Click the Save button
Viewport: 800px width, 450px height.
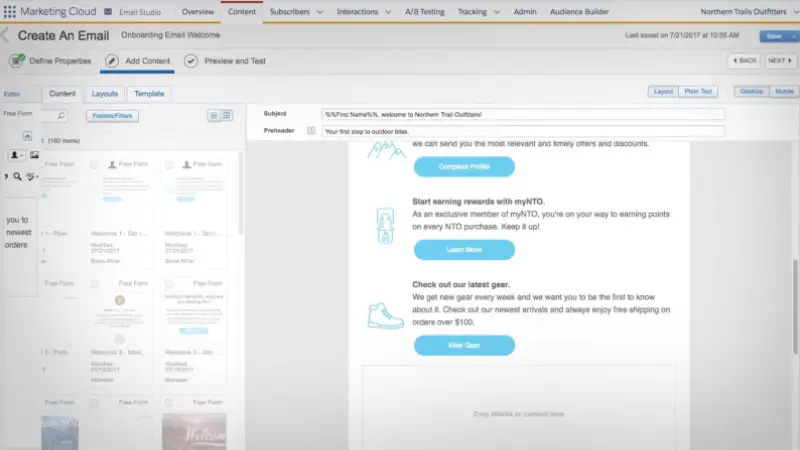coord(774,36)
